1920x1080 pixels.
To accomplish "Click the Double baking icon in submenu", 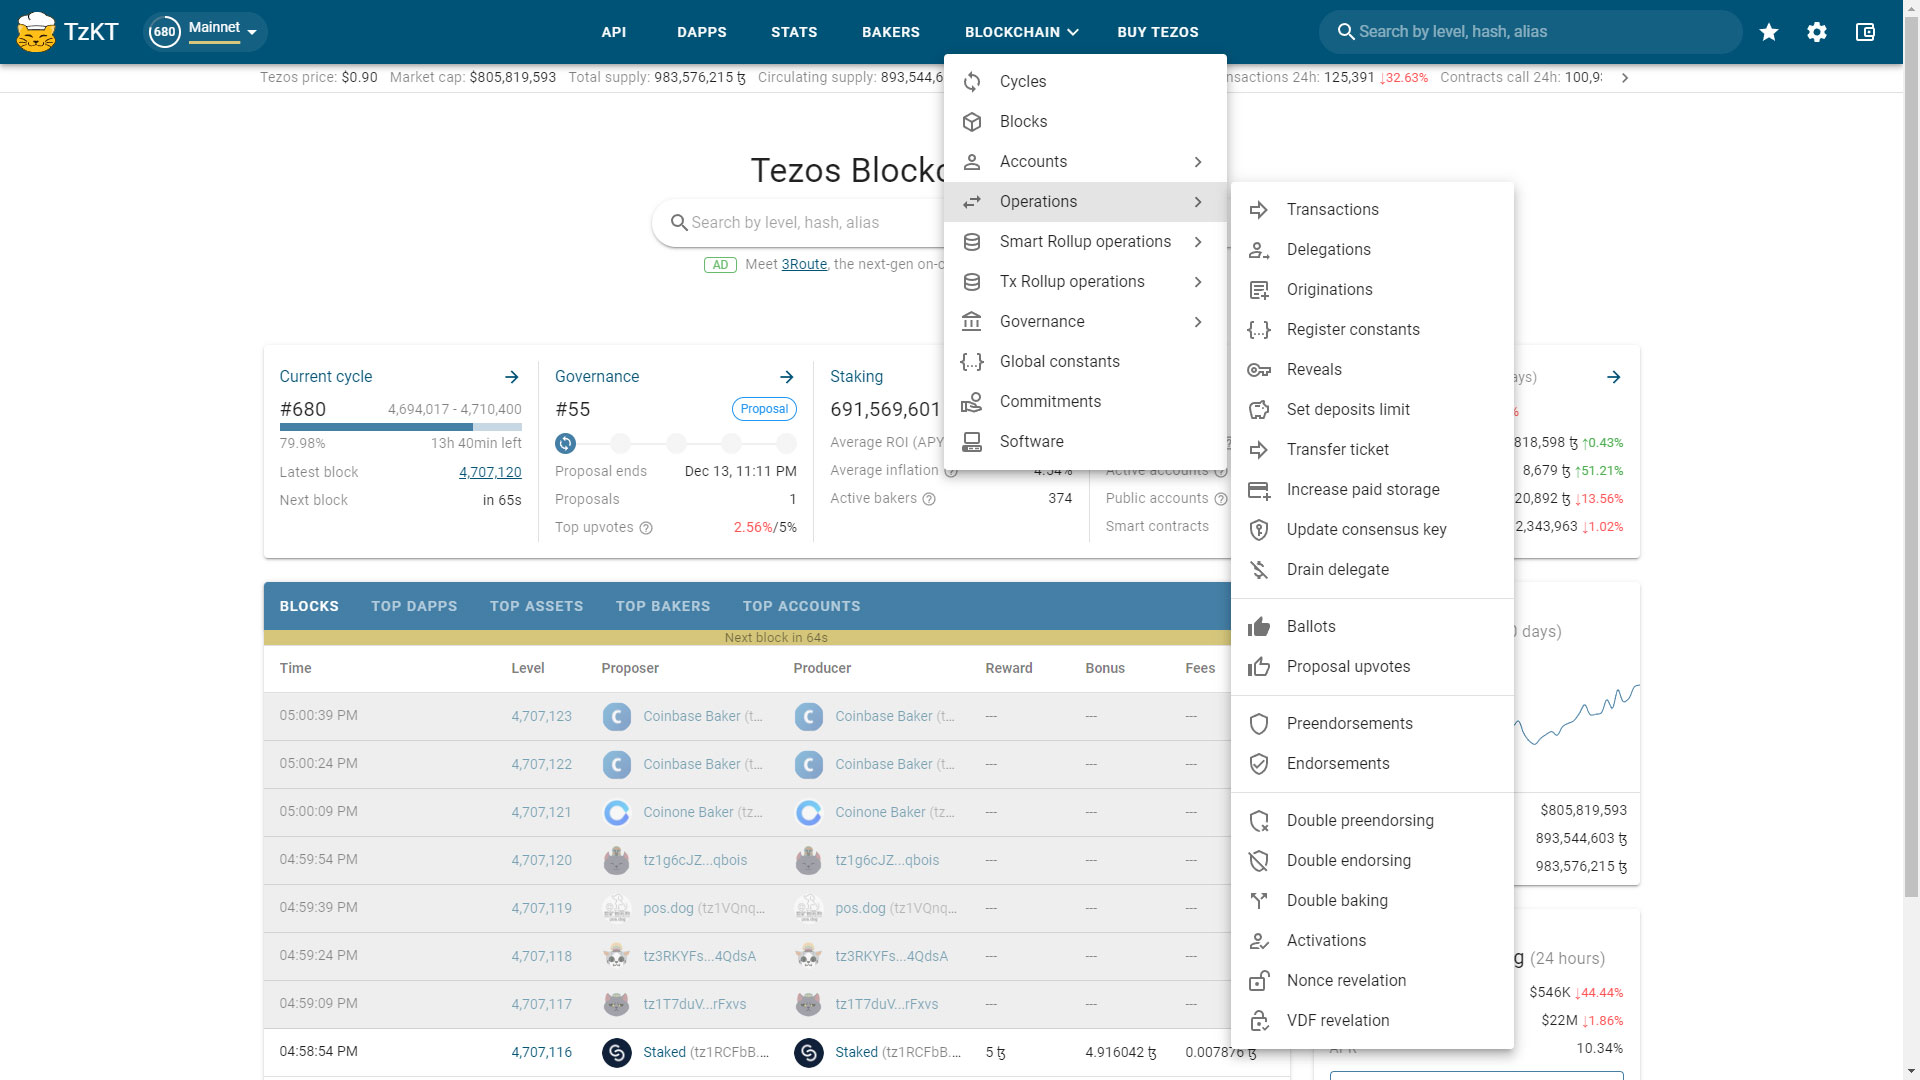I will coord(1259,901).
